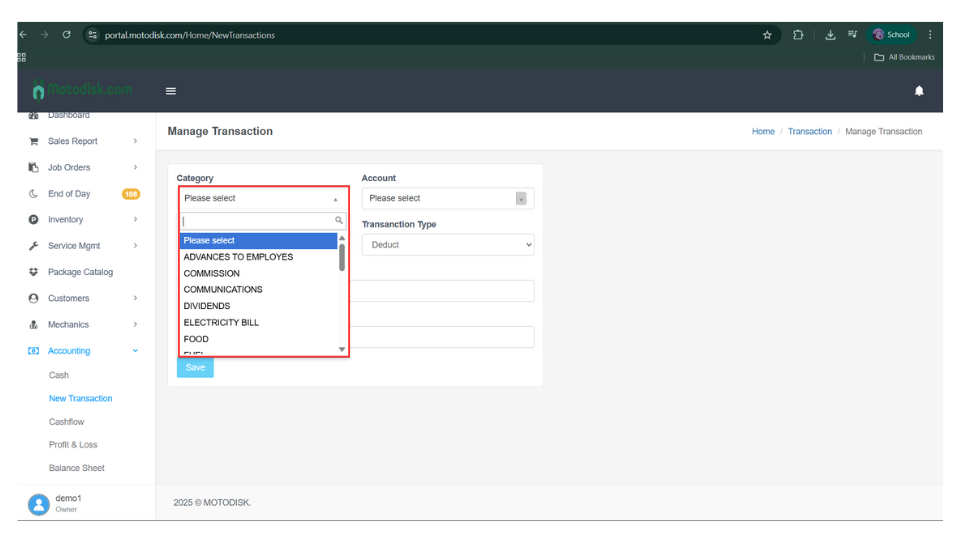
Task: Click the Package Catalog icon
Action: 34,272
